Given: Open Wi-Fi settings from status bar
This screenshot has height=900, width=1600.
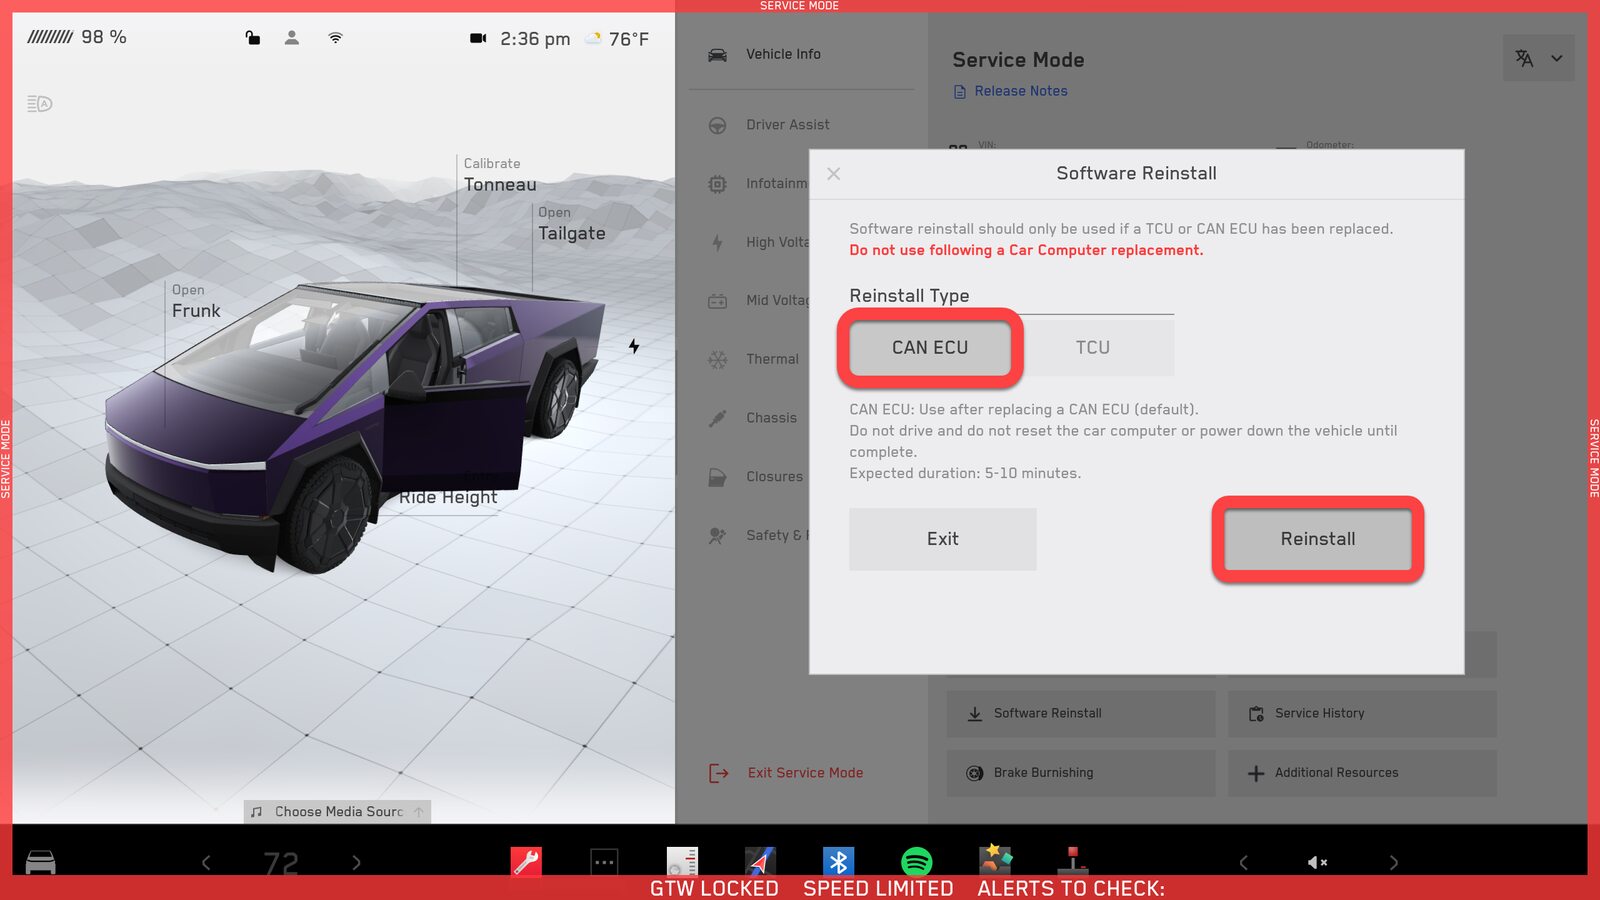Looking at the screenshot, I should click(x=336, y=38).
